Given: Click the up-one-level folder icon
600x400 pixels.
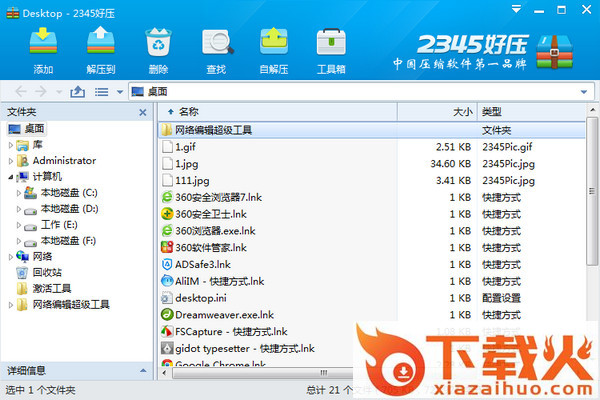Looking at the screenshot, I should pos(78,91).
